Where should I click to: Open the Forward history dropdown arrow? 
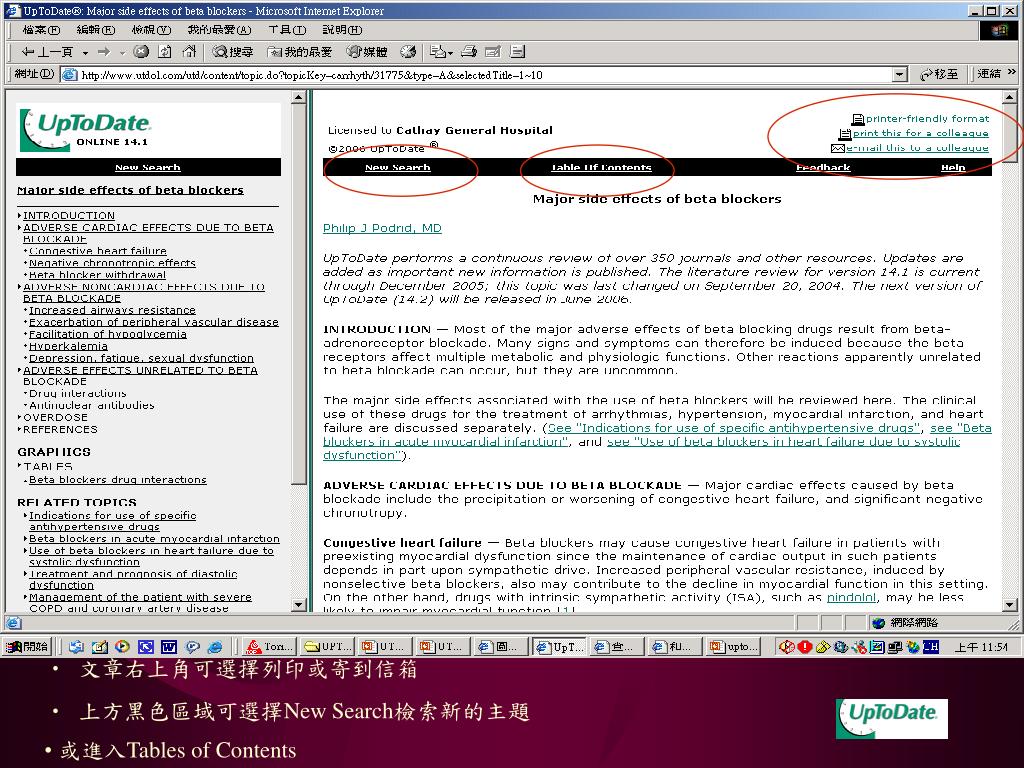[121, 52]
